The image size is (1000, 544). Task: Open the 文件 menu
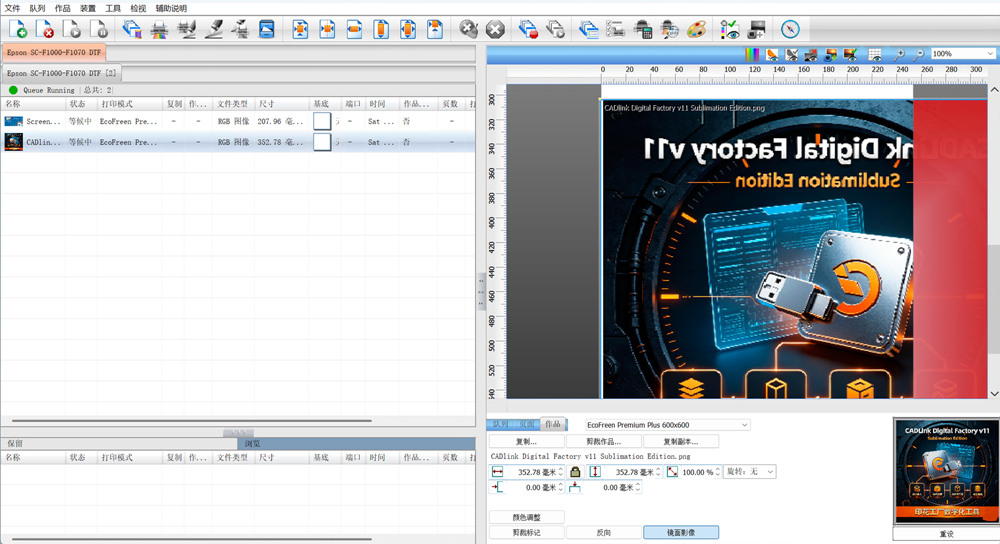12,8
